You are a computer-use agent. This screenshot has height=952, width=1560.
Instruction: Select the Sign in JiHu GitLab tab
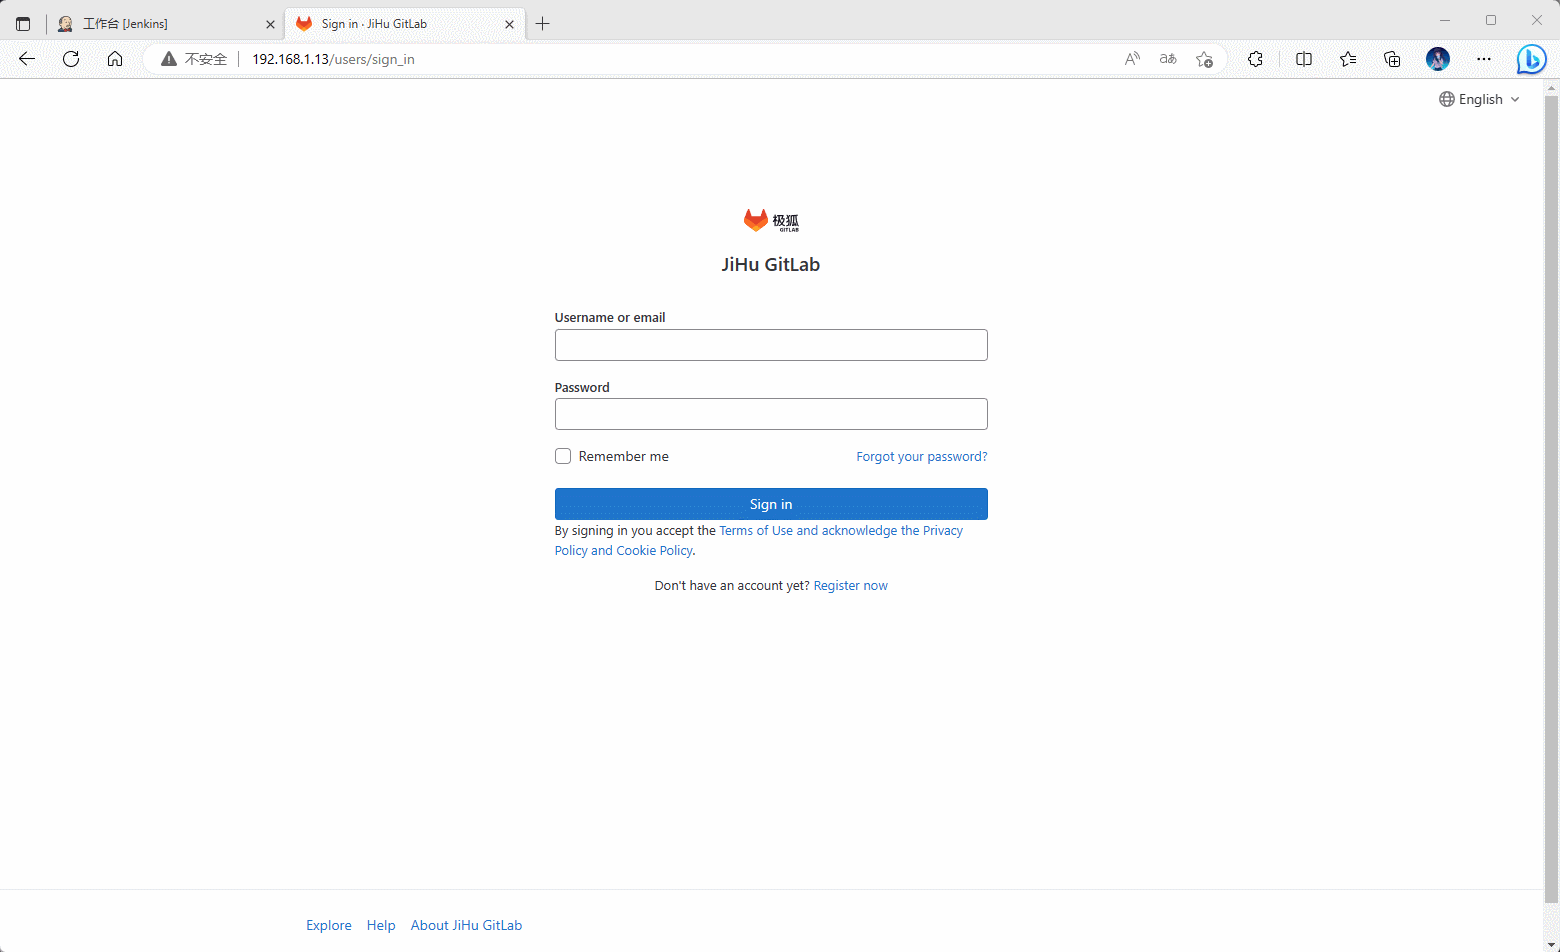[403, 24]
